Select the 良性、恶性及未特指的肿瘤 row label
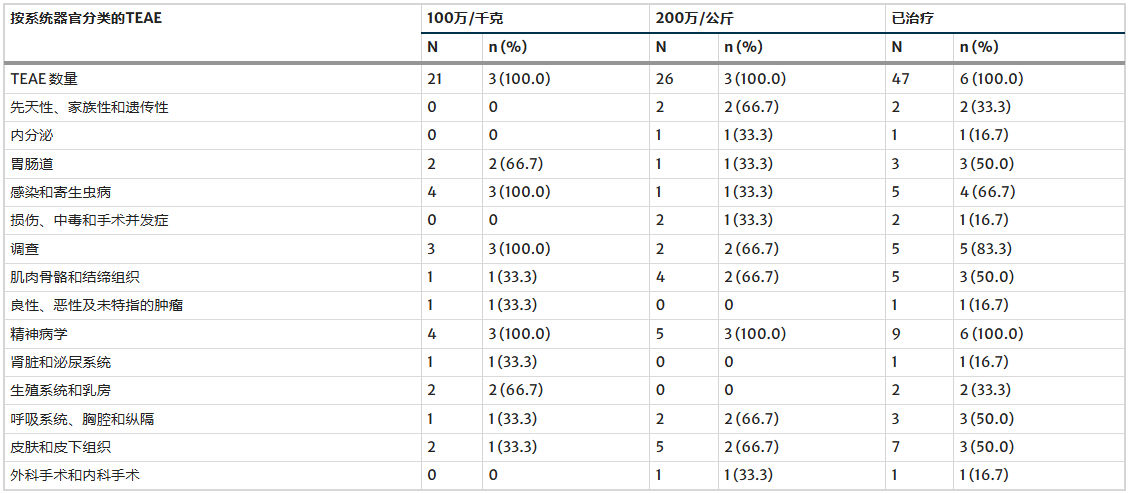Image resolution: width=1128 pixels, height=494 pixels. [96, 305]
